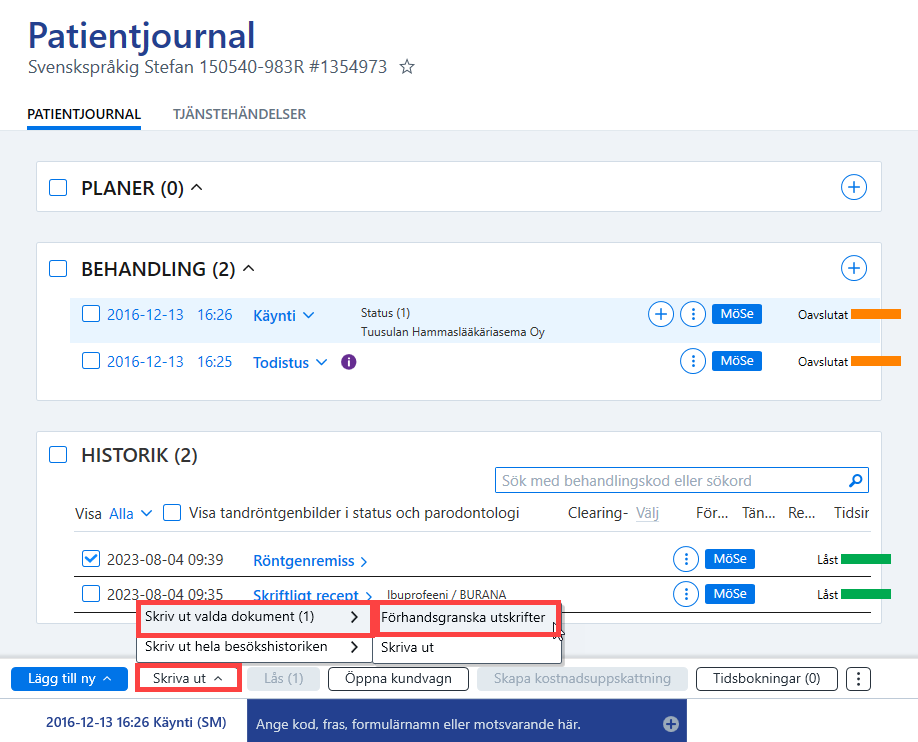The width and height of the screenshot is (918, 742).
Task: Add new plan with PLANER plus icon
Action: [x=854, y=187]
